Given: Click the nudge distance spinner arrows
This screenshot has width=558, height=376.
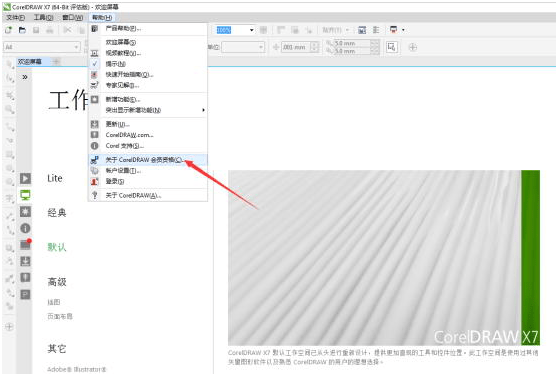Looking at the screenshot, I should coord(315,47).
